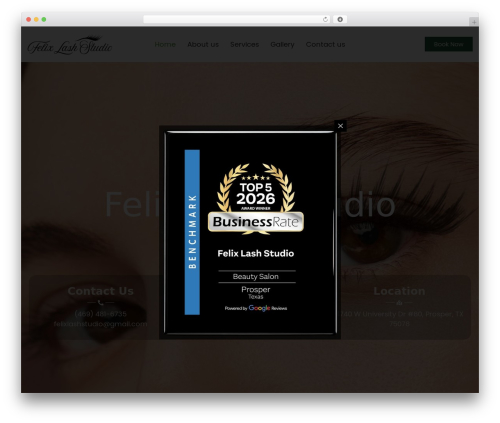
Task: Open the Gallery page
Action: point(282,44)
